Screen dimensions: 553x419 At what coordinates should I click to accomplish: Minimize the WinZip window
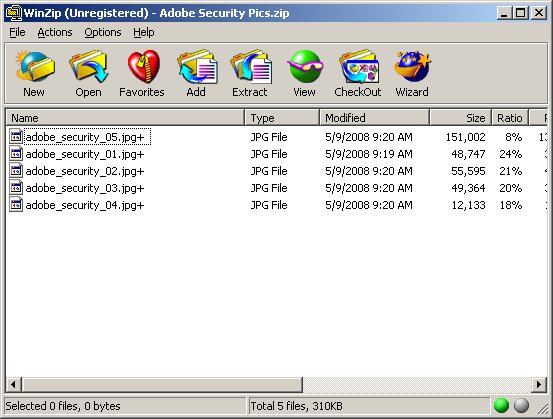point(504,13)
